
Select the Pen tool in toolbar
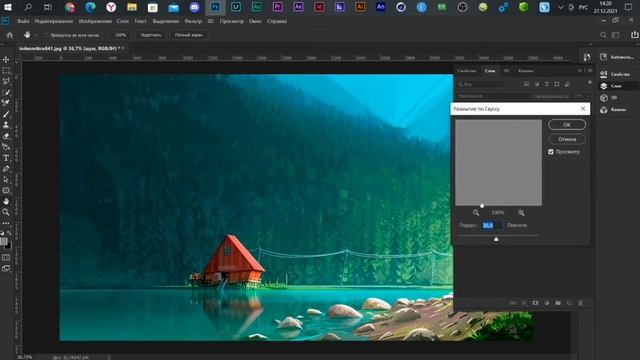tap(6, 169)
